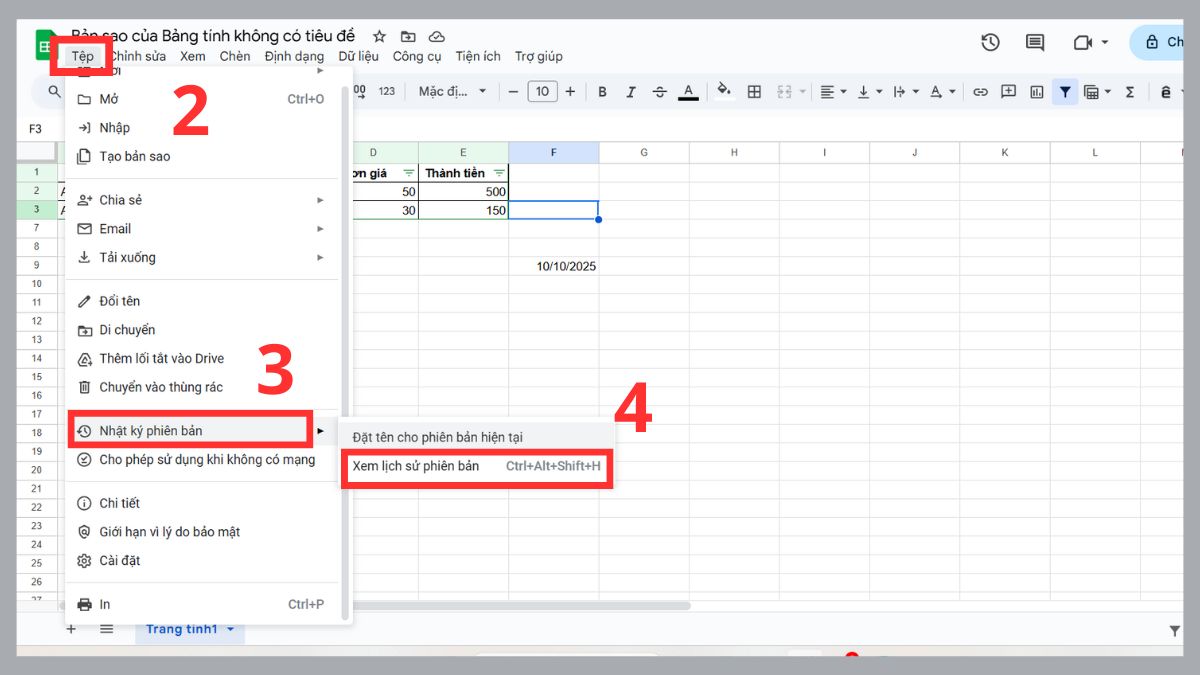The width and height of the screenshot is (1200, 675).
Task: Insert a chart from the toolbar
Action: pyautogui.click(x=1037, y=92)
